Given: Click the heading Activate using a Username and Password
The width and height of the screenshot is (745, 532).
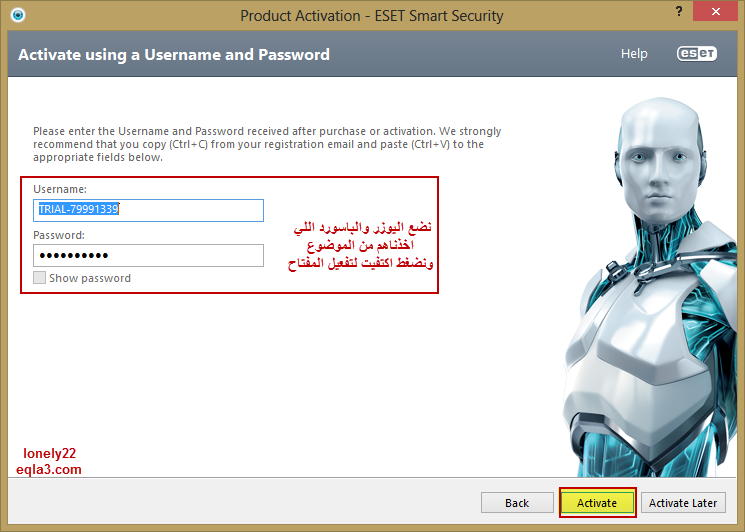Looking at the screenshot, I should pos(174,55).
